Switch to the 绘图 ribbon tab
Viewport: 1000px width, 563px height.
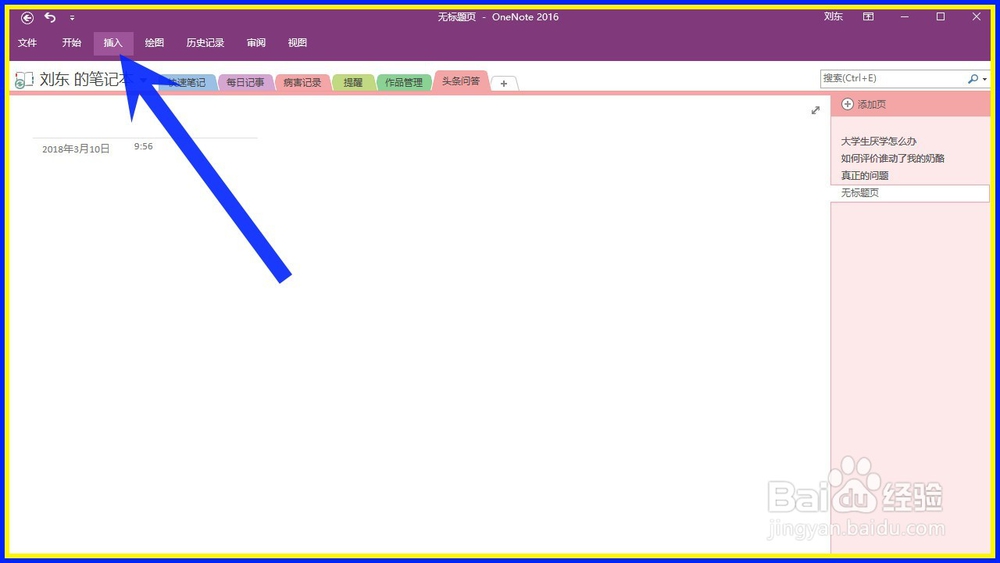pyautogui.click(x=154, y=43)
